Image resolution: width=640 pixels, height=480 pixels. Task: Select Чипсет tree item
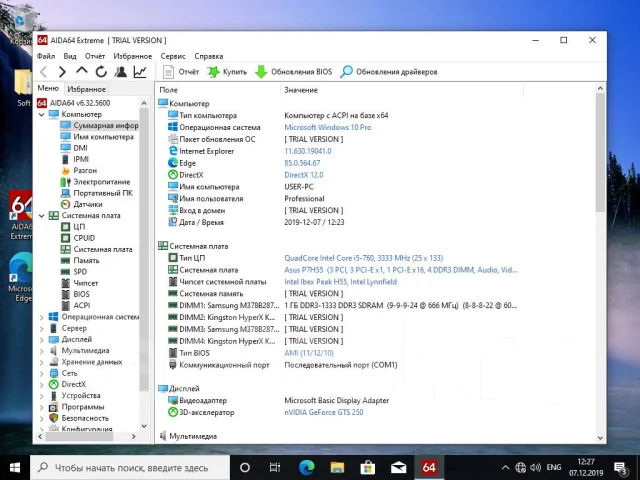click(x=80, y=283)
